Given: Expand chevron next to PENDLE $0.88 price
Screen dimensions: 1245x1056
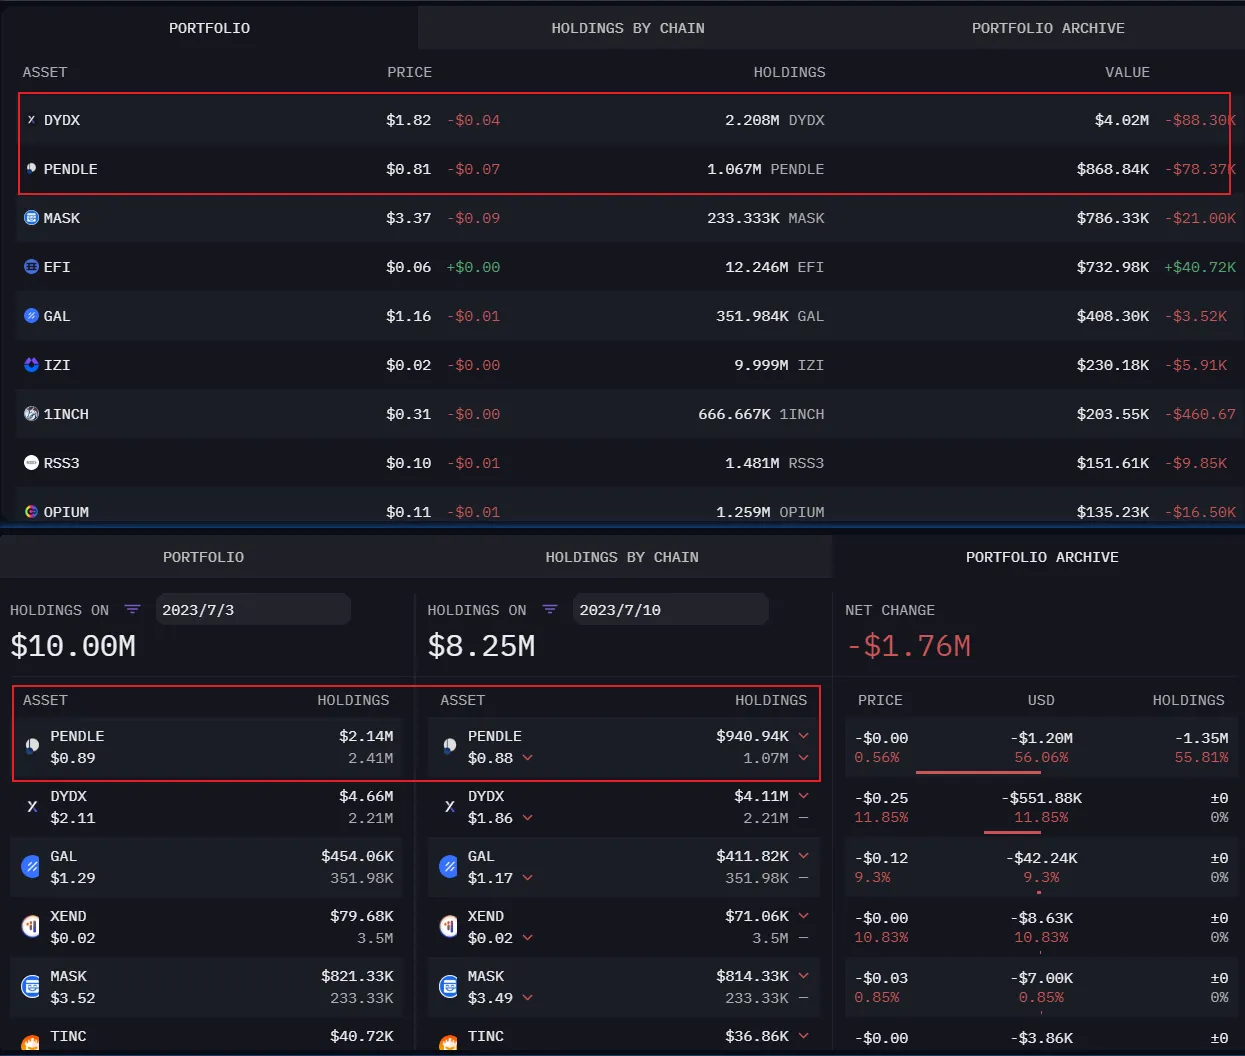Looking at the screenshot, I should click(x=527, y=758).
